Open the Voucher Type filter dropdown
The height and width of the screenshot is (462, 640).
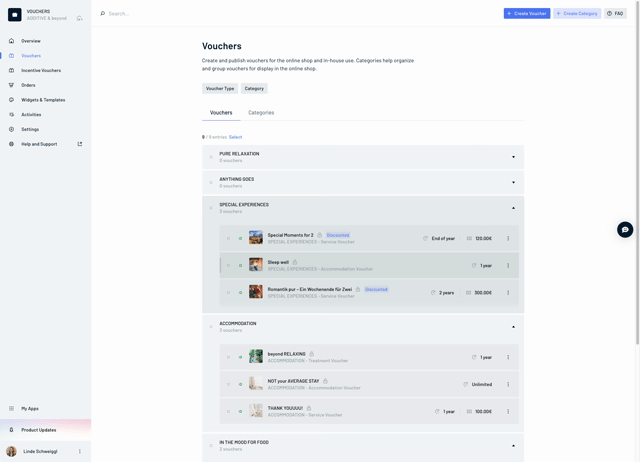coord(220,88)
